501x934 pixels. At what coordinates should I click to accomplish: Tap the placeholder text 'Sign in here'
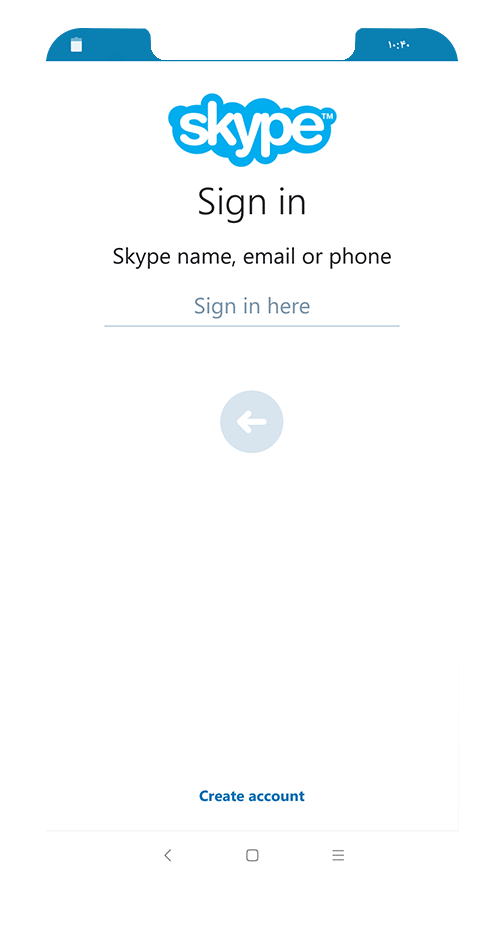point(251,306)
